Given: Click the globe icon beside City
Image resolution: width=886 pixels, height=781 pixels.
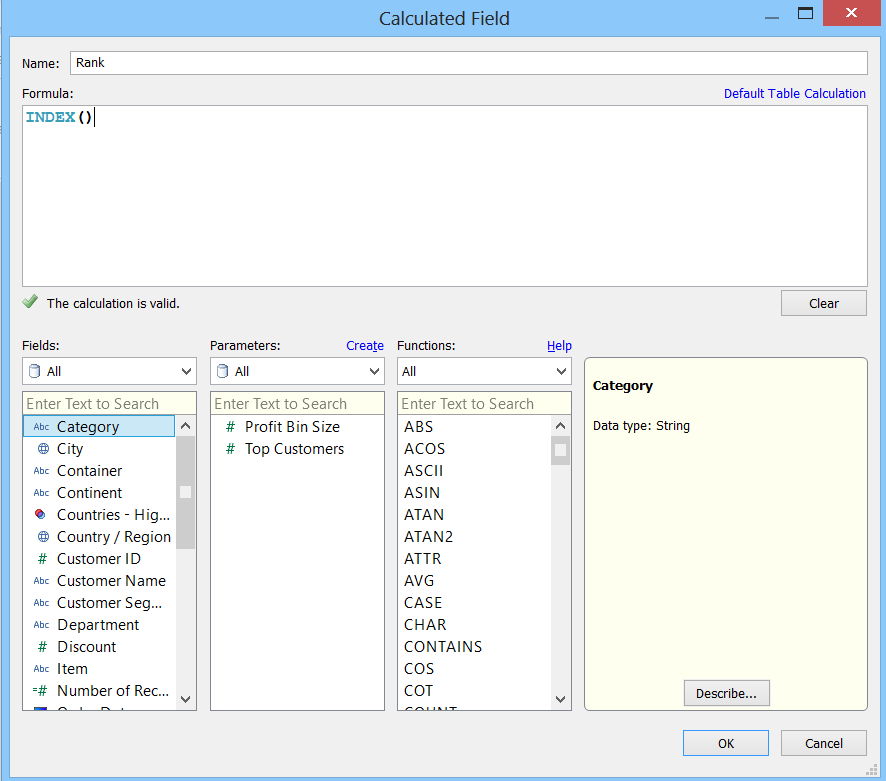Looking at the screenshot, I should pos(42,449).
